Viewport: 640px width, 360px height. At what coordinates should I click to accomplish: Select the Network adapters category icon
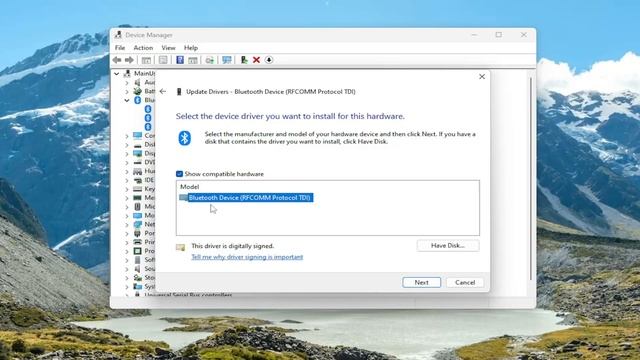[138, 224]
